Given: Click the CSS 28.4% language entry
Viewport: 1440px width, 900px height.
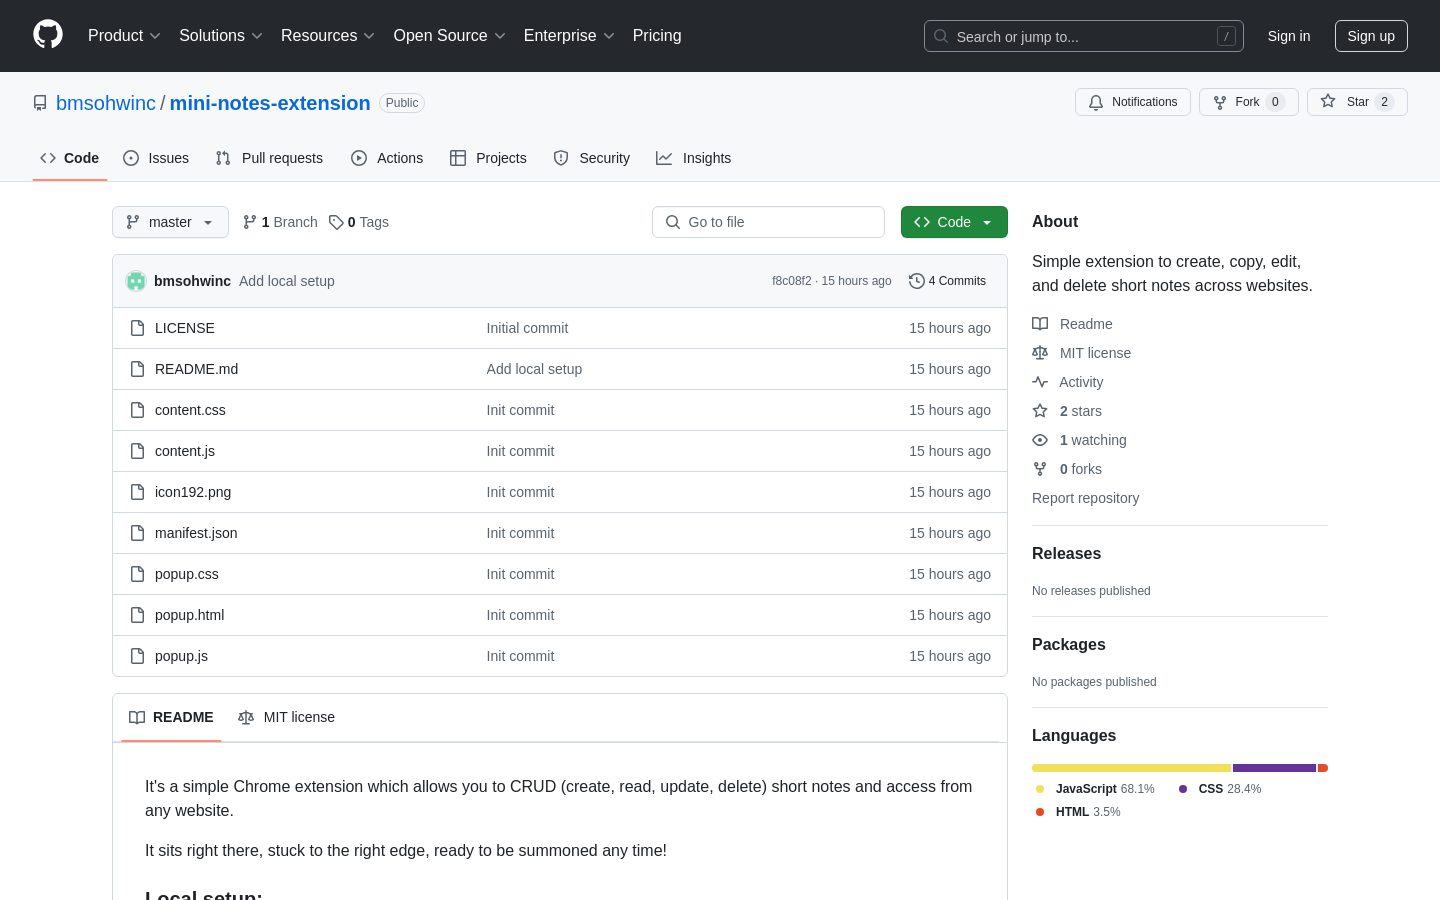Looking at the screenshot, I should (x=1220, y=789).
